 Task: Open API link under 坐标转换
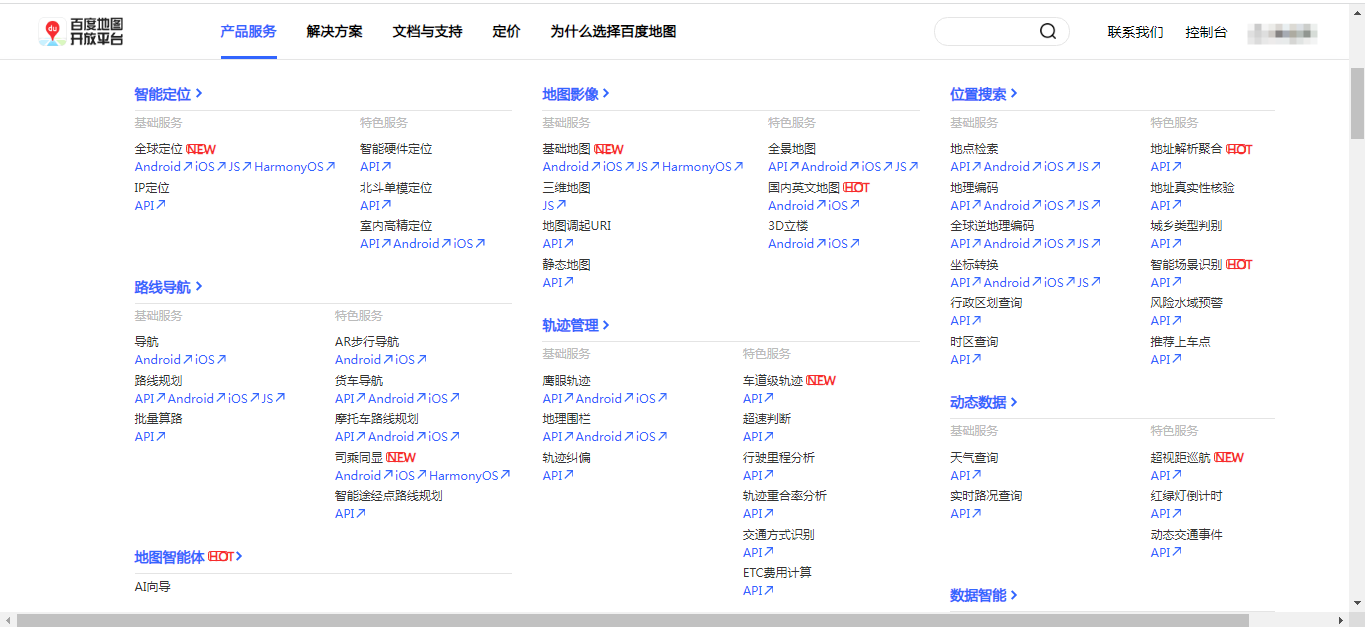click(x=966, y=282)
